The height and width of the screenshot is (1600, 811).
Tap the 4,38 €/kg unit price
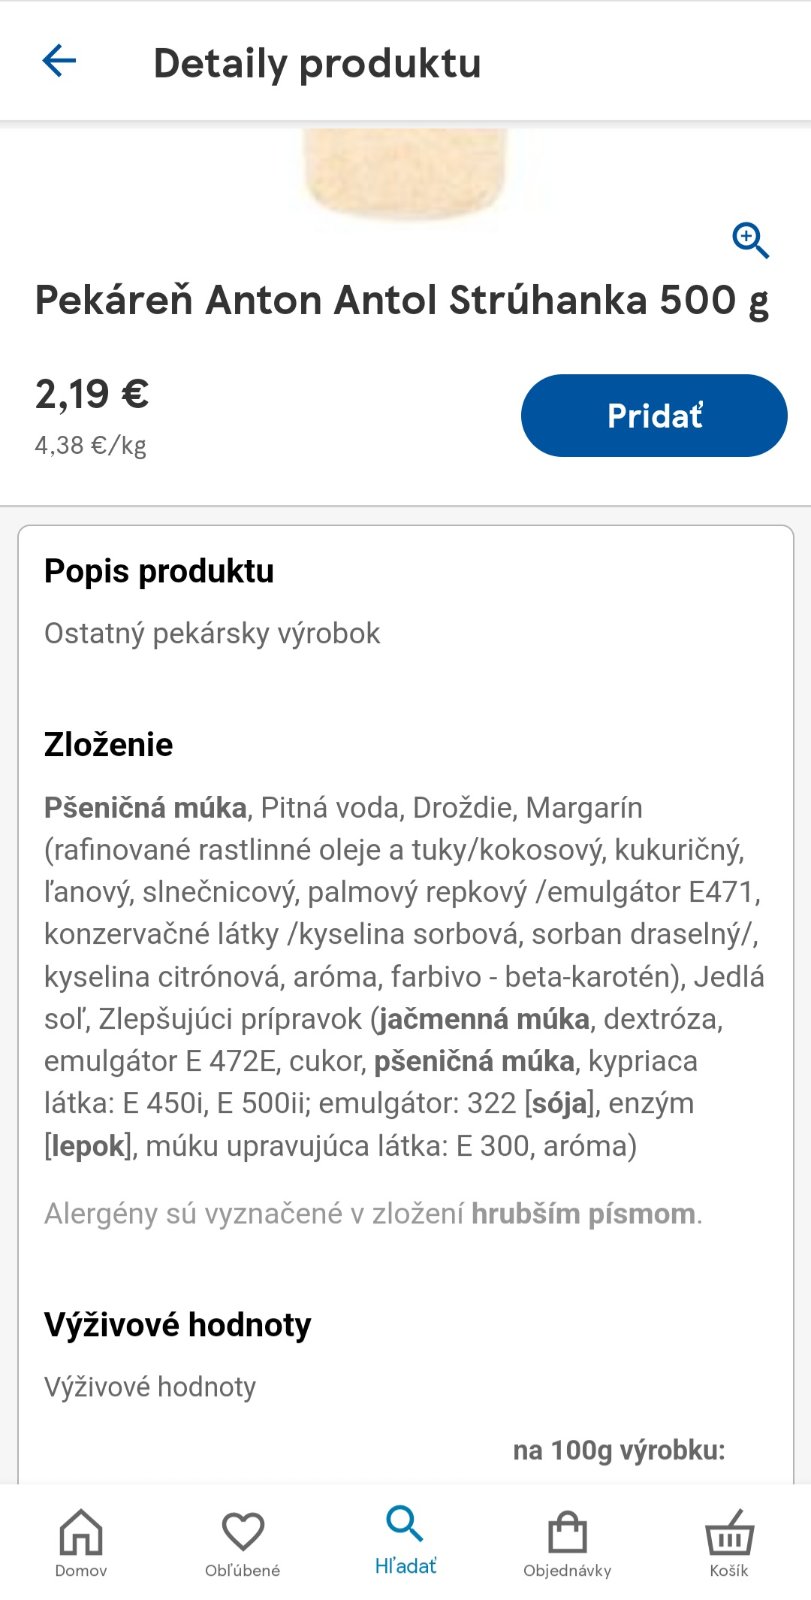pyautogui.click(x=91, y=445)
